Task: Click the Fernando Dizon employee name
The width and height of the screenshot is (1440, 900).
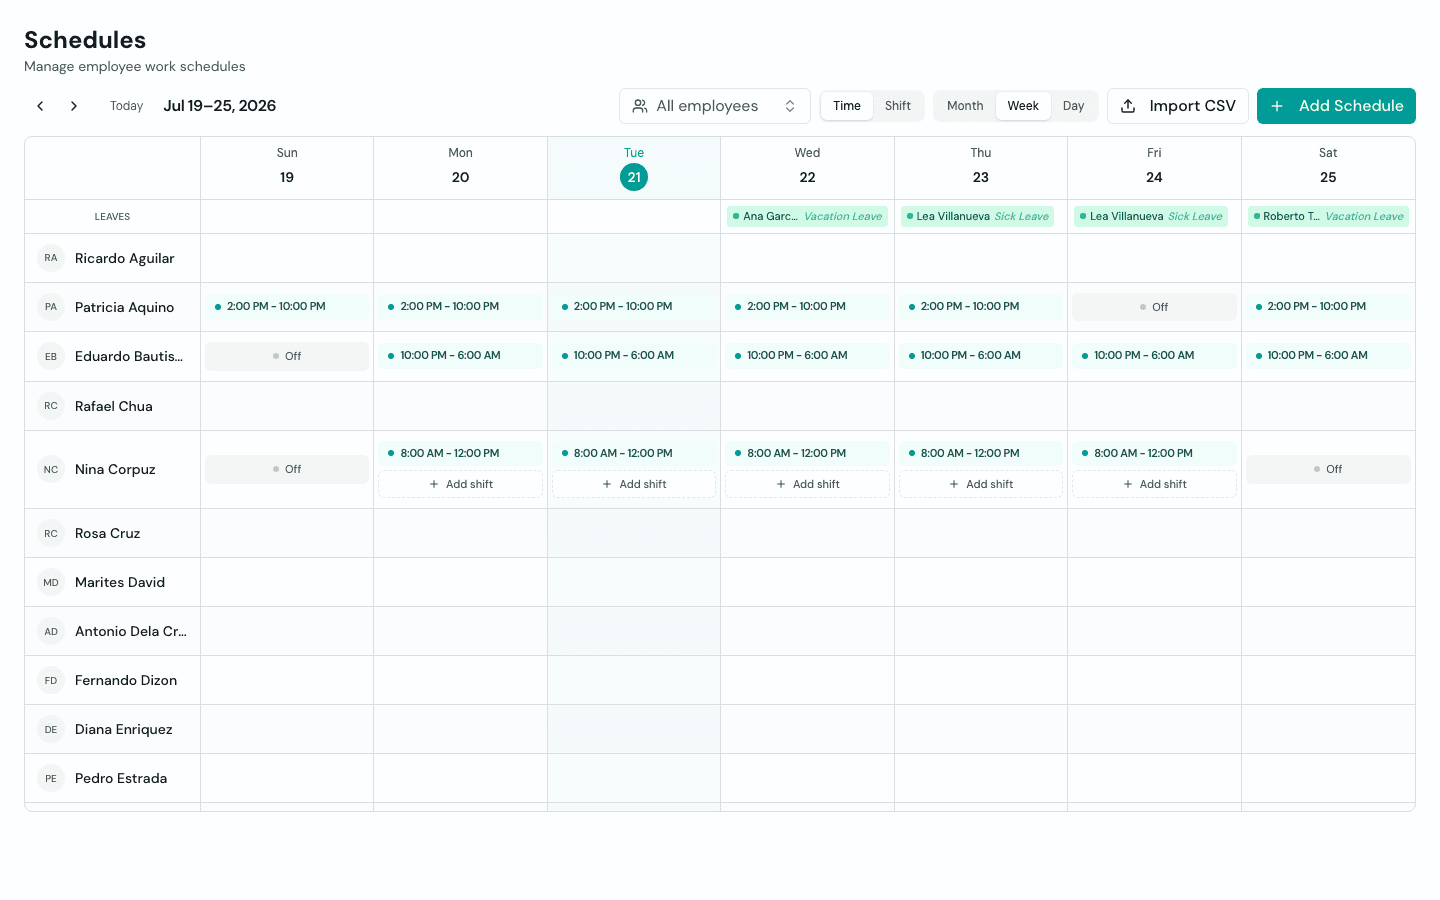Action: (126, 680)
